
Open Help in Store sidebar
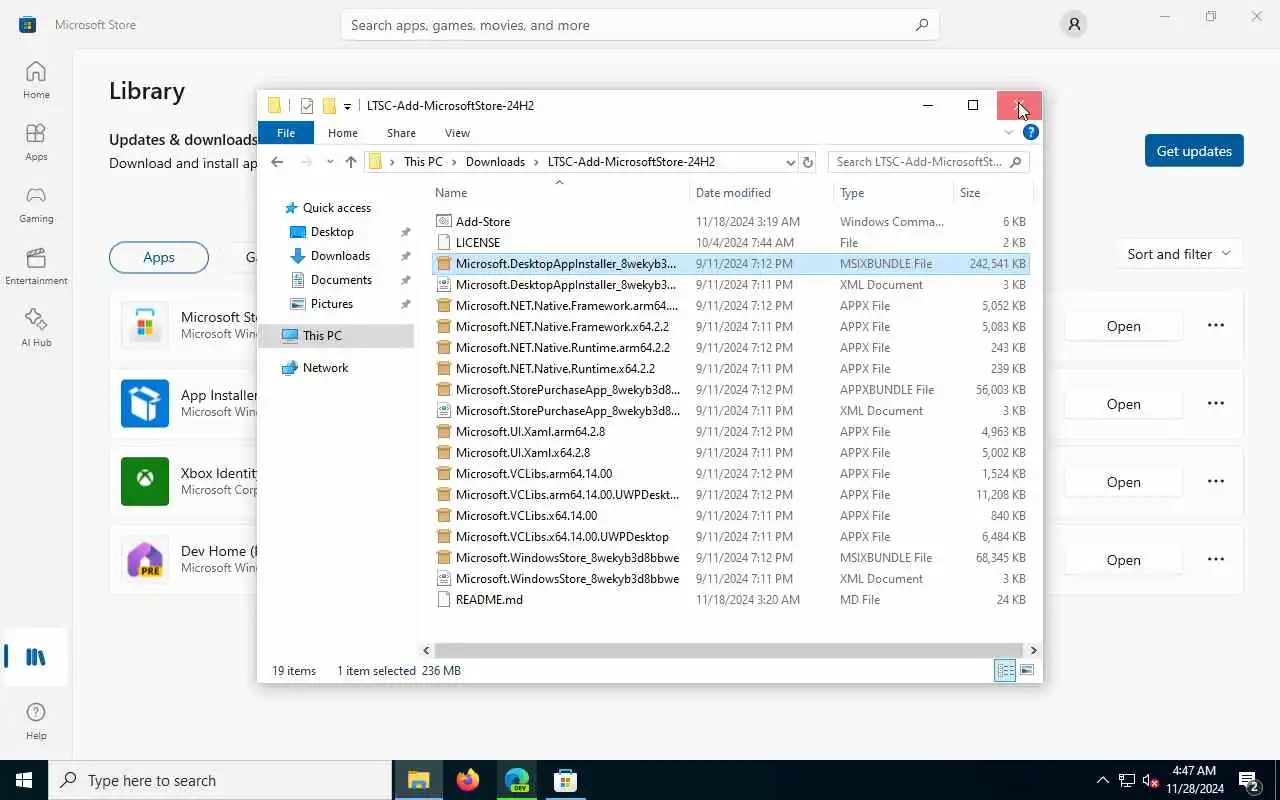pyautogui.click(x=36, y=720)
